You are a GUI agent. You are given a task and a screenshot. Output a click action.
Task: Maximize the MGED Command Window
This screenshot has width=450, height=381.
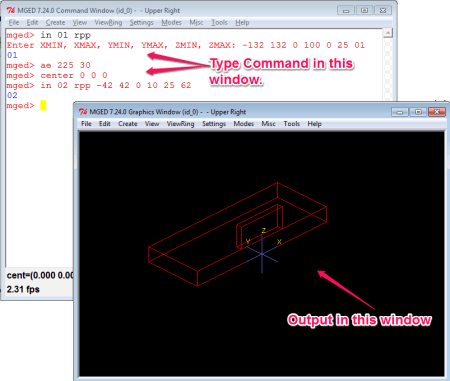(x=364, y=10)
